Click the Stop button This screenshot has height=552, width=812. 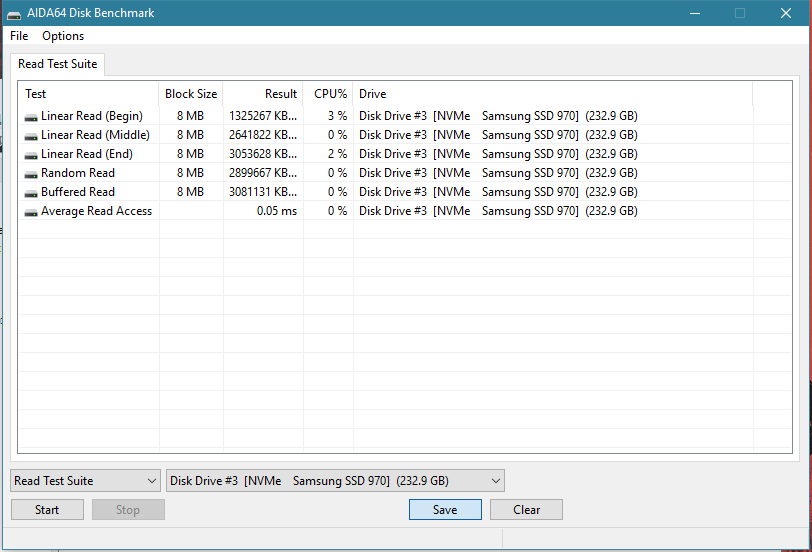tap(128, 510)
